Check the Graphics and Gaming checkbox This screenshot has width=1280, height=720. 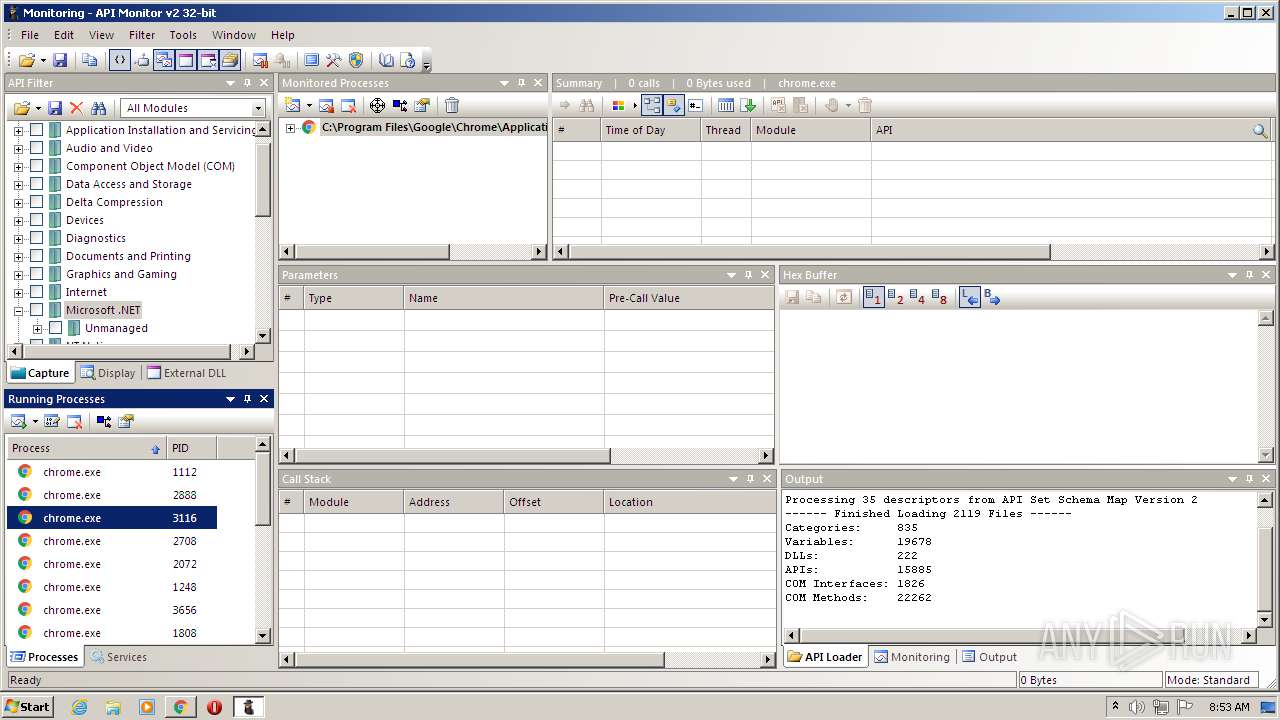[x=37, y=274]
